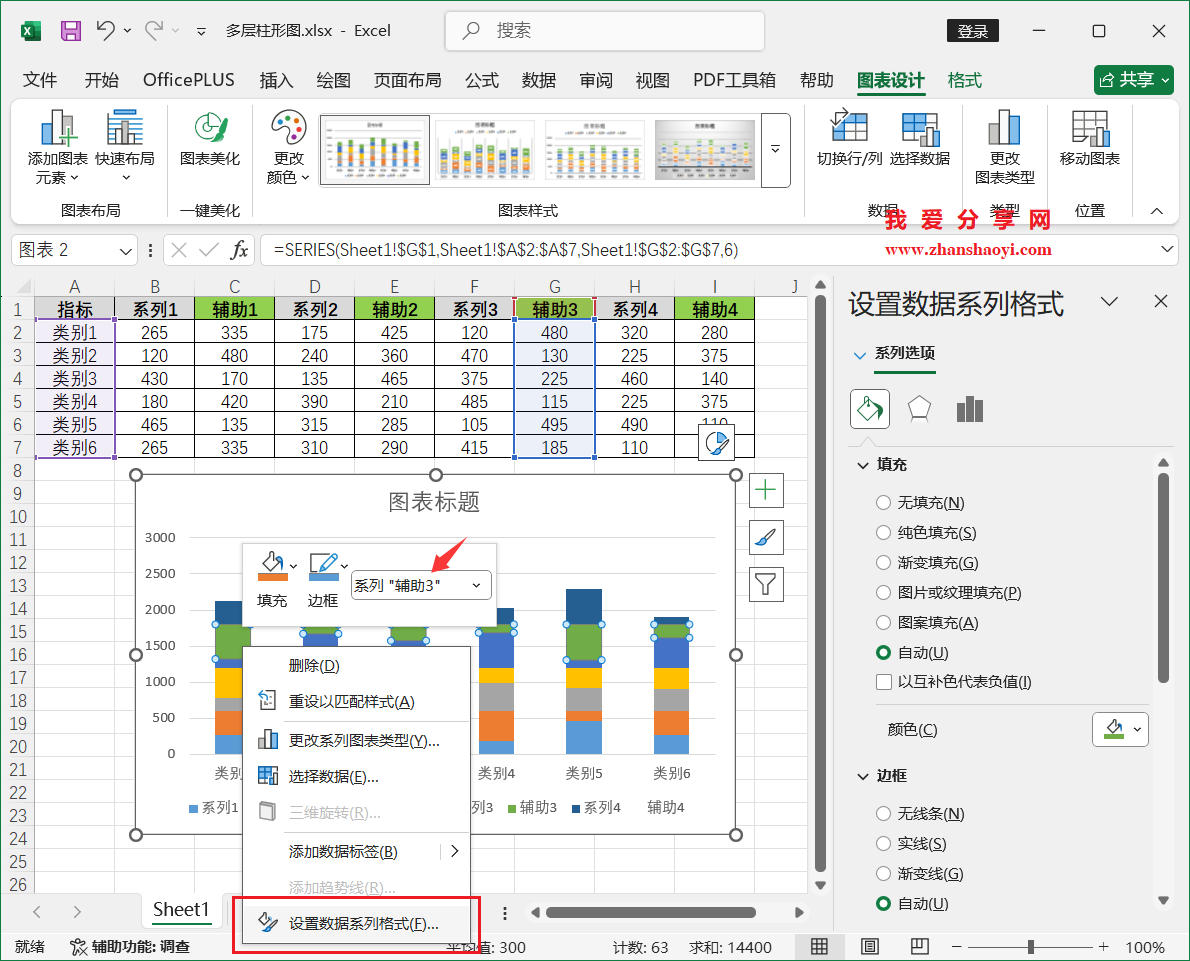Select Effects pentagon tab in pane

[x=919, y=409]
